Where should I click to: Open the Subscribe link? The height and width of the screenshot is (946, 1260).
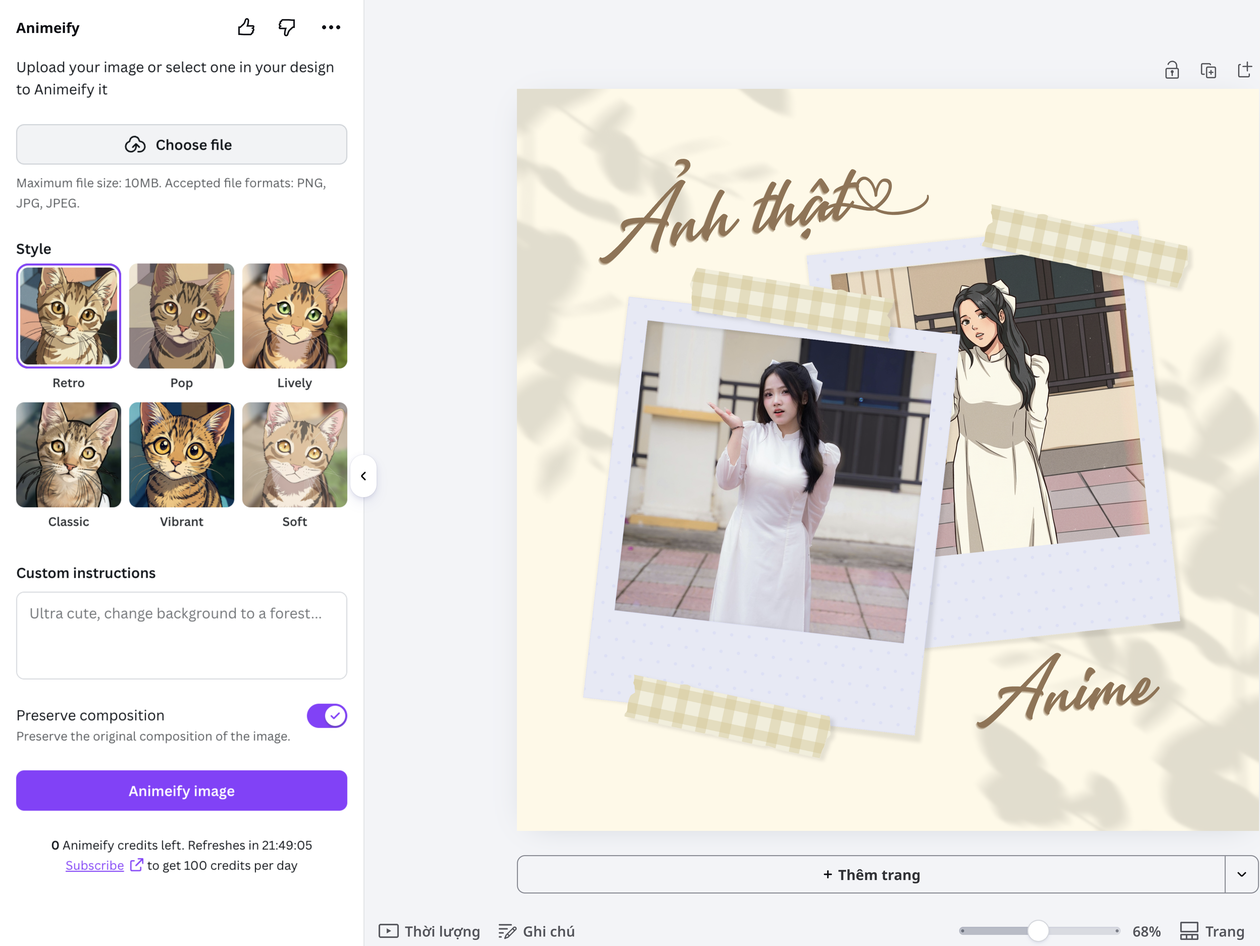pos(95,865)
